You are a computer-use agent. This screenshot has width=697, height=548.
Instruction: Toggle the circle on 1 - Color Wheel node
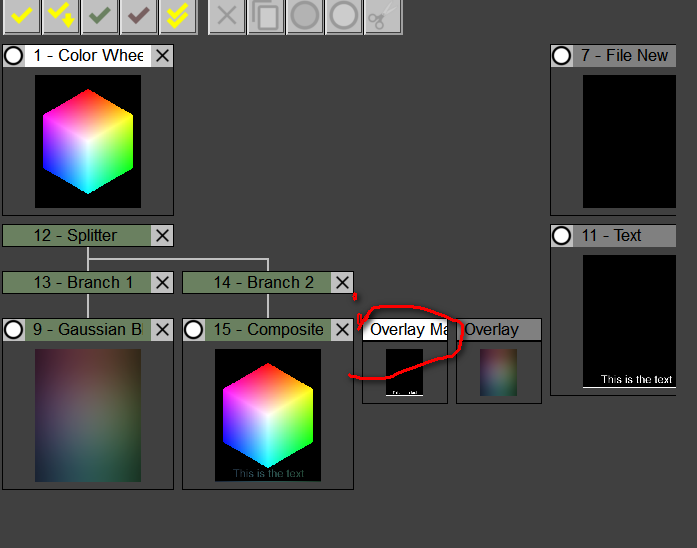tap(14, 56)
